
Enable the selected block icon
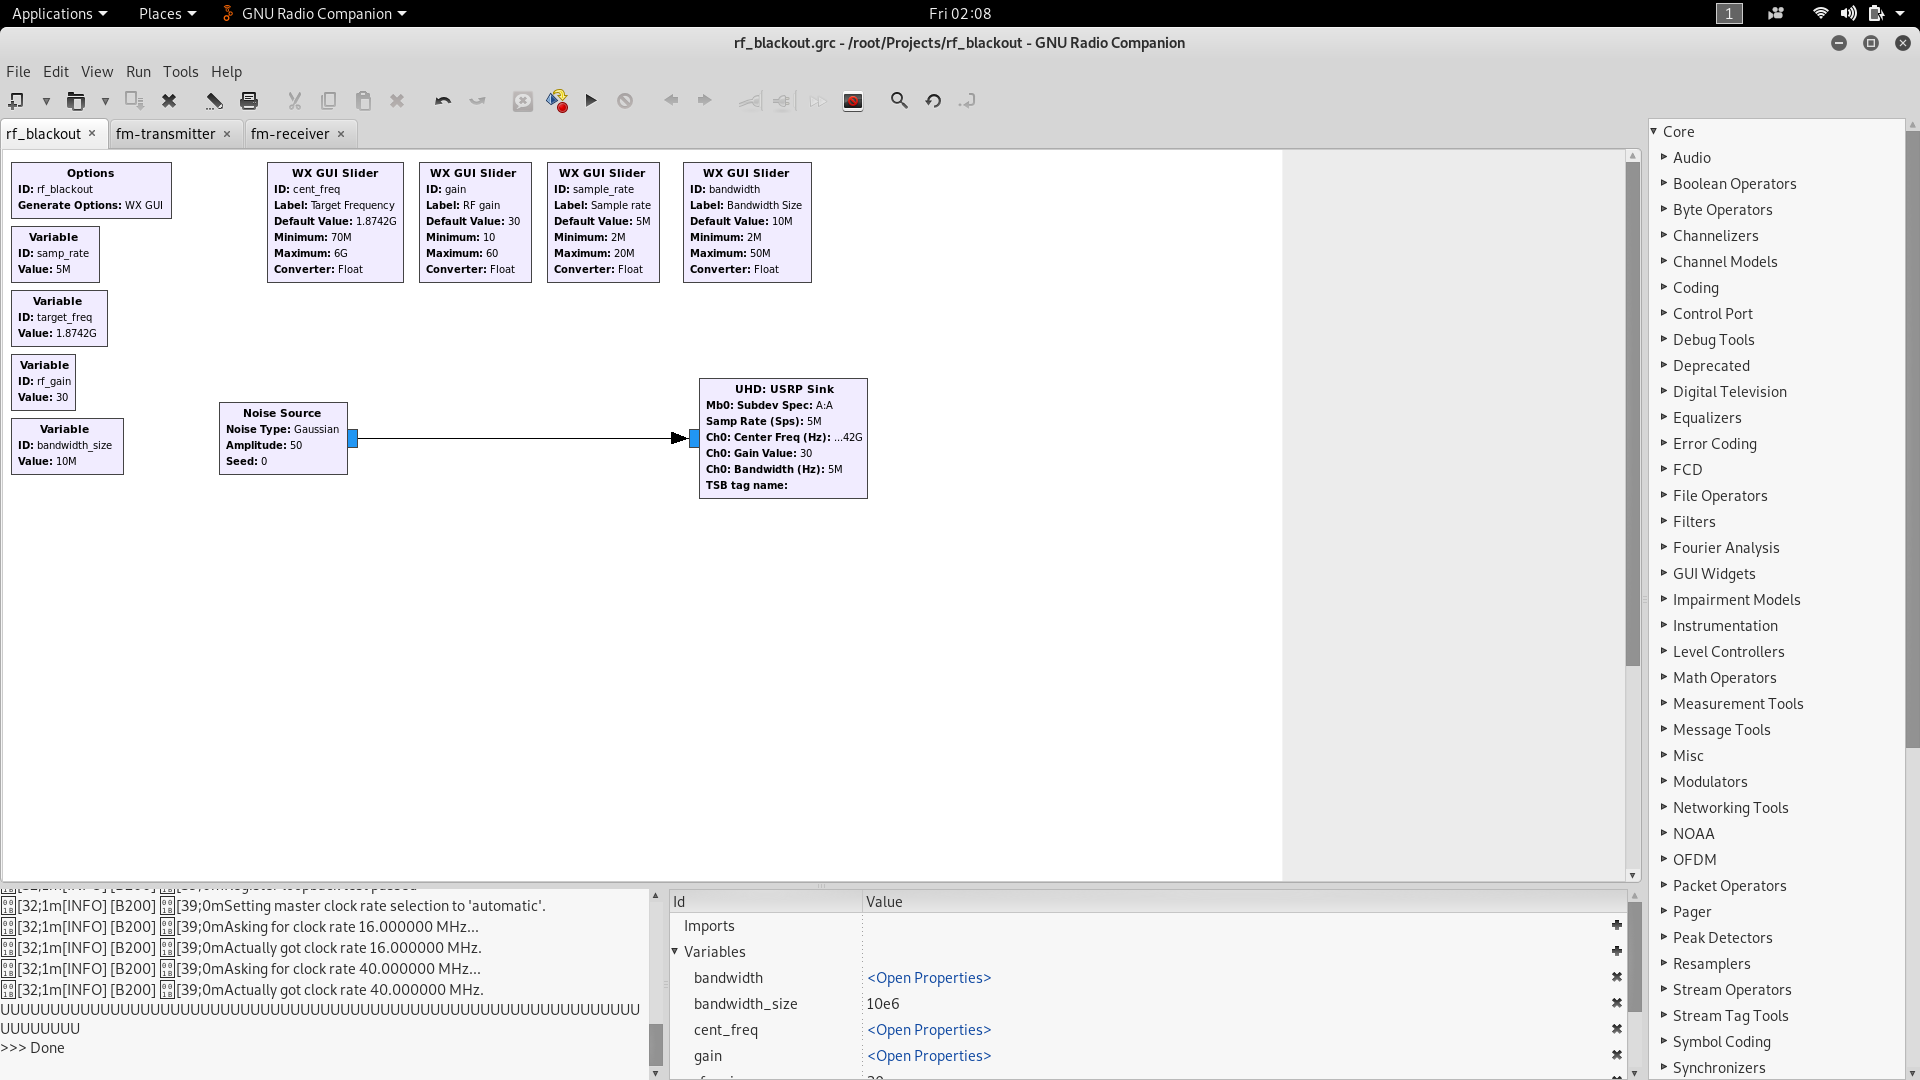749,101
